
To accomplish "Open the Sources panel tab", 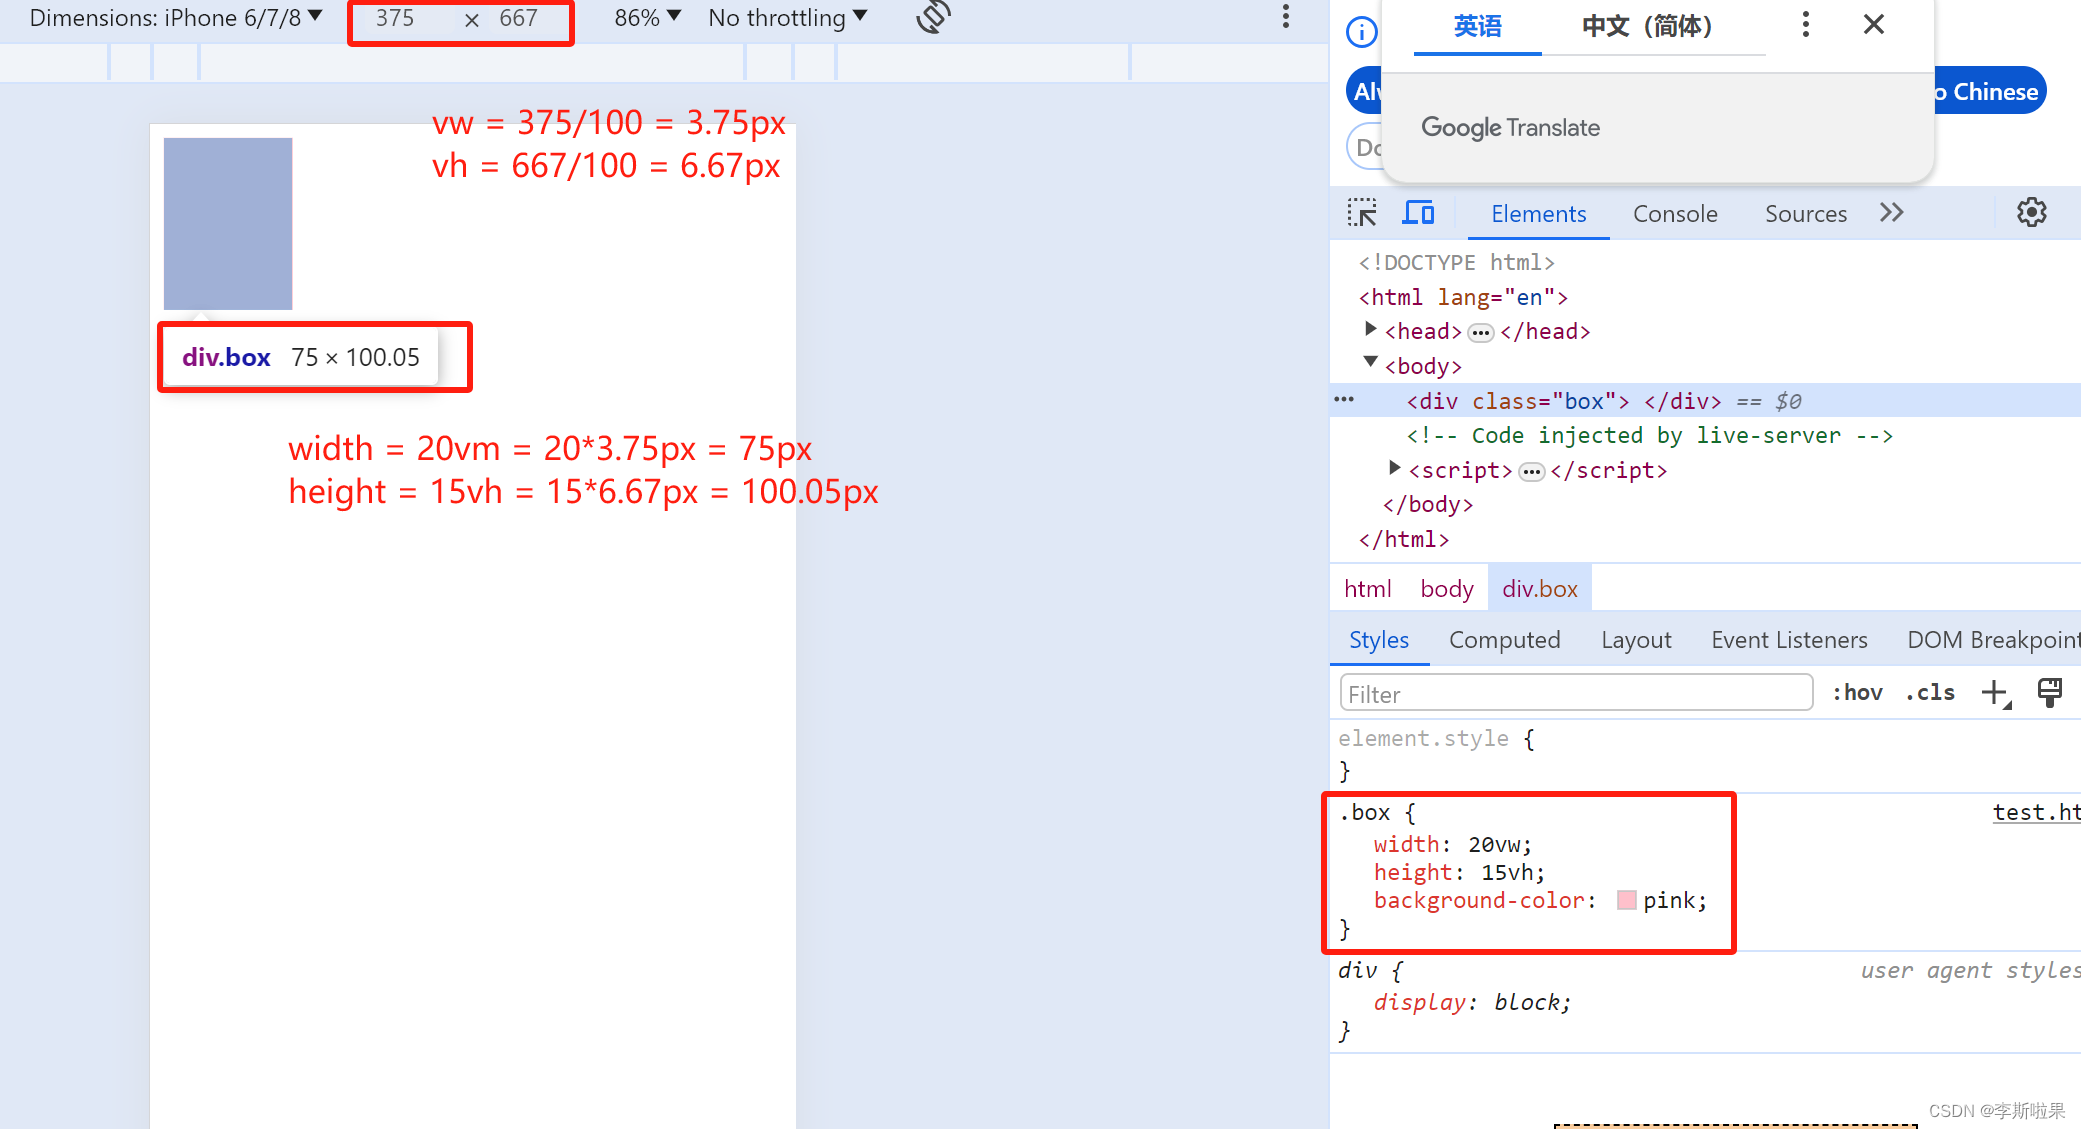I will [x=1806, y=214].
